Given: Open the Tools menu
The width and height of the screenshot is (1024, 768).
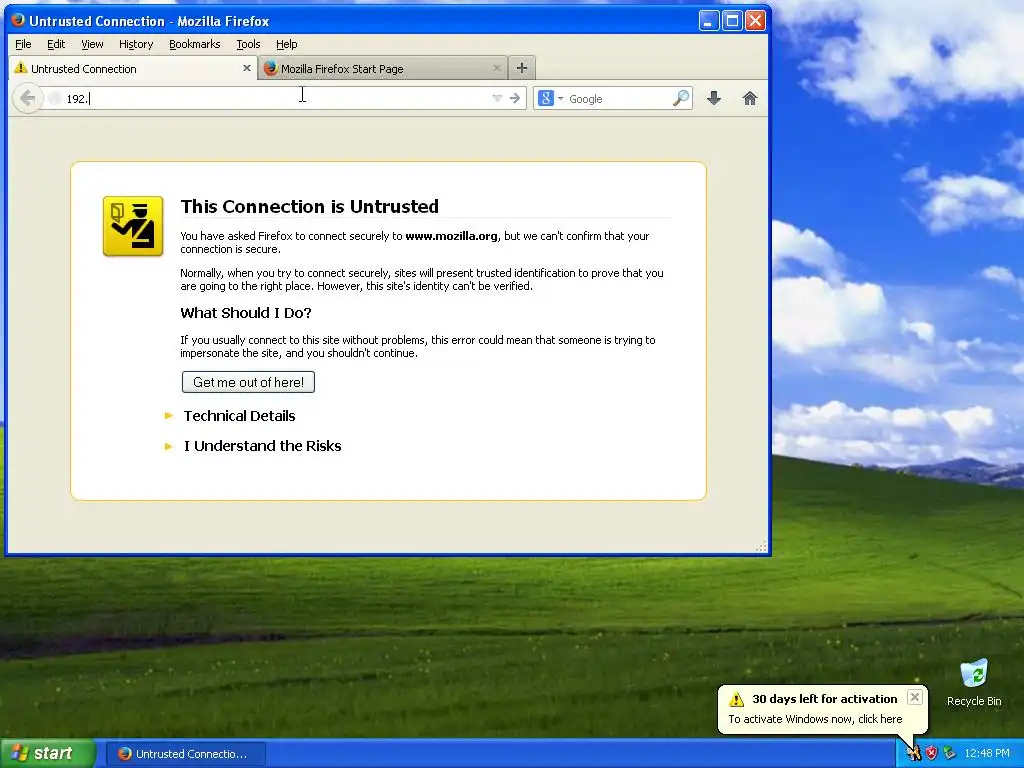Looking at the screenshot, I should click(x=248, y=44).
